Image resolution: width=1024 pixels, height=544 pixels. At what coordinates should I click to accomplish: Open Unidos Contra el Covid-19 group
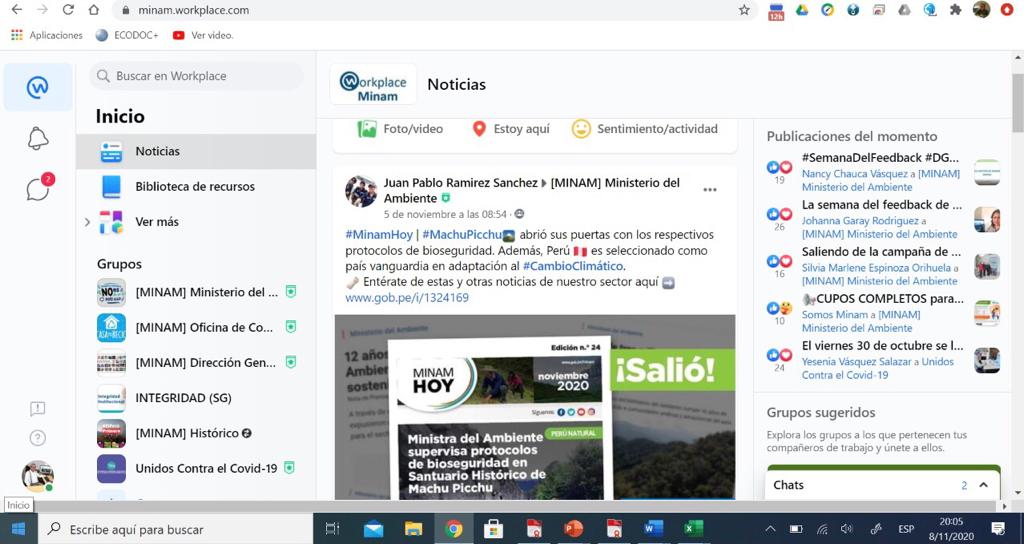[196, 468]
